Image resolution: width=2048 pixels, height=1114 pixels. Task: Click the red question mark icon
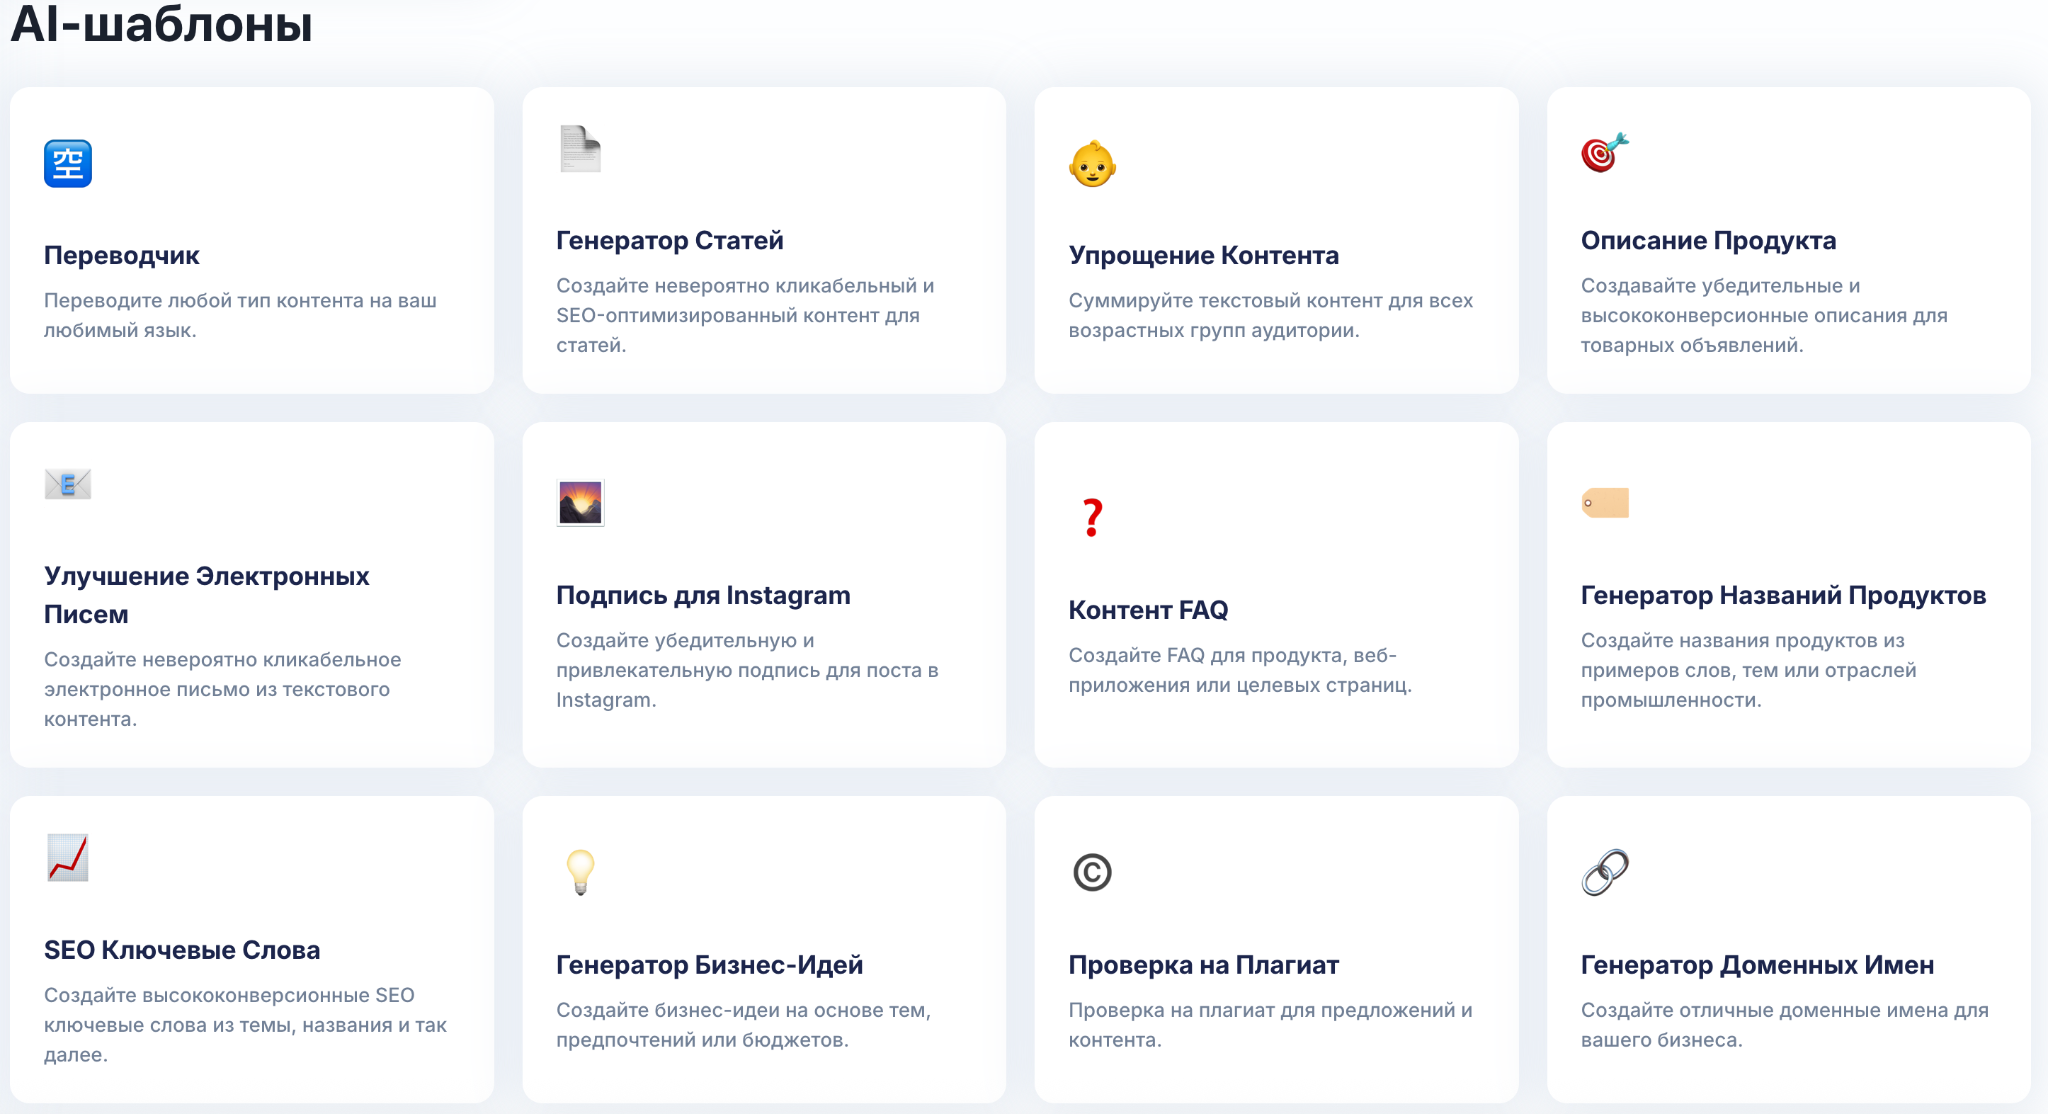pyautogui.click(x=1092, y=518)
